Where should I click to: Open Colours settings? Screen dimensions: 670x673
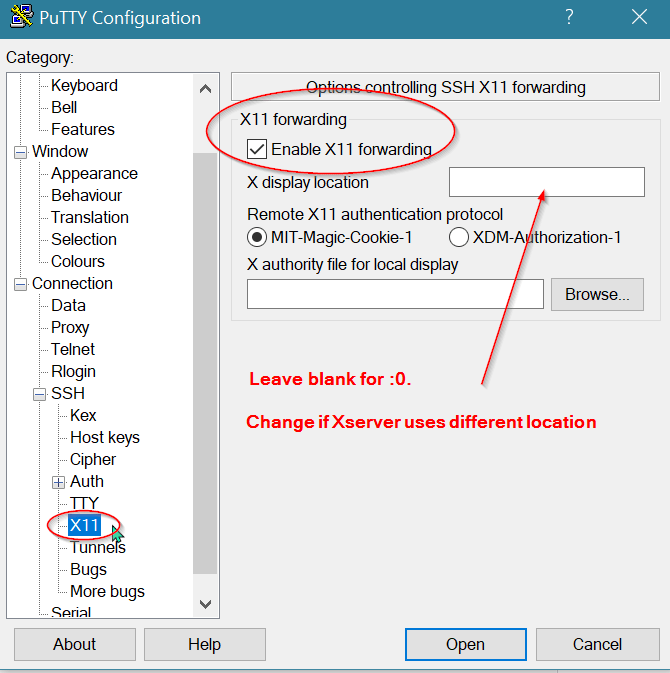coord(78,261)
